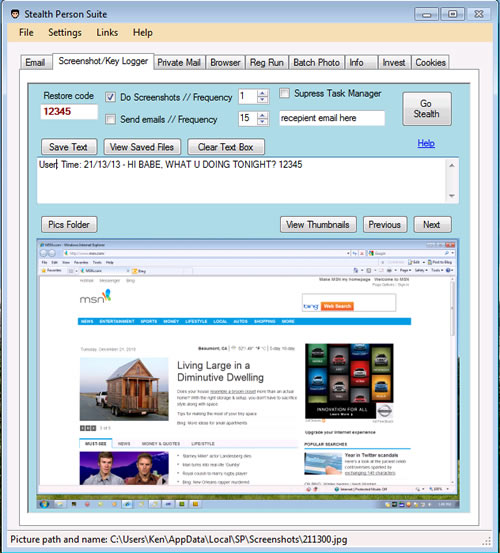This screenshot has height=553, width=500.
Task: Click the Restore code label
Action: pyautogui.click(x=68, y=96)
